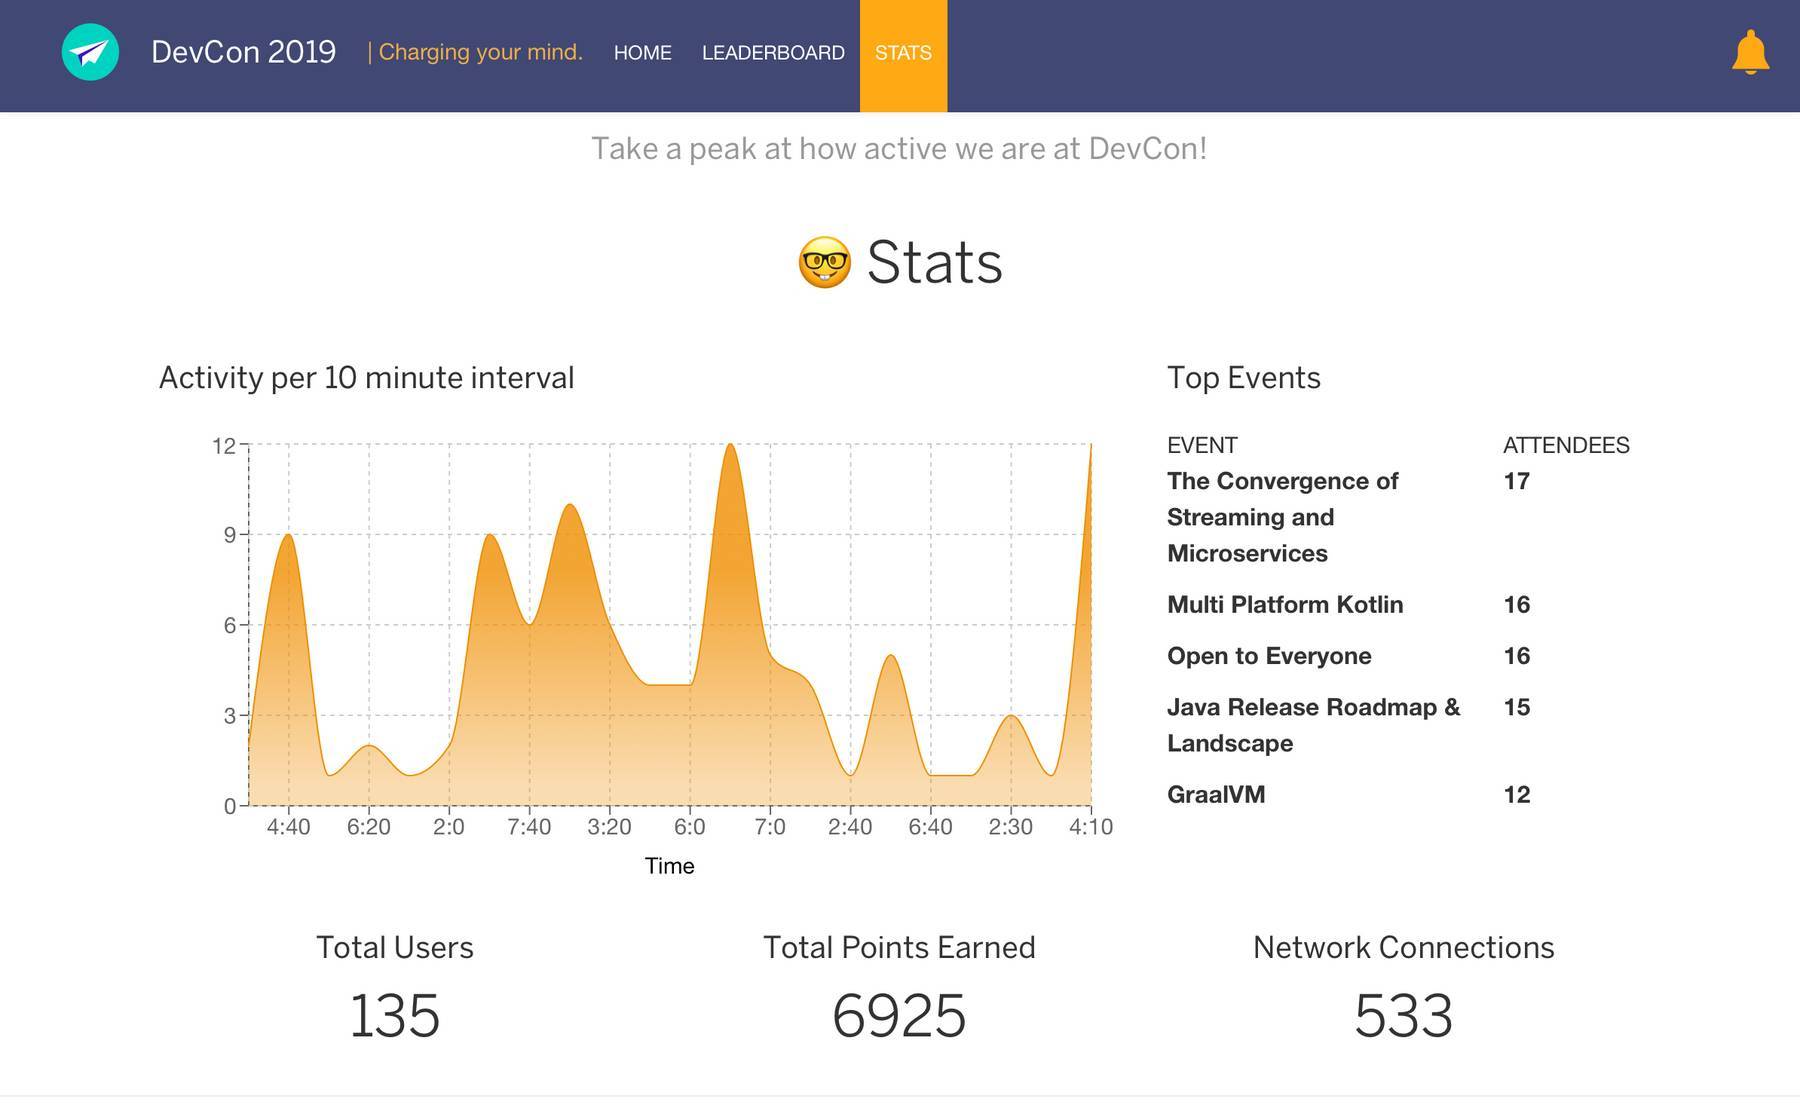Click the EVENT column header
Screen dimensions: 1800x1108
point(1202,445)
